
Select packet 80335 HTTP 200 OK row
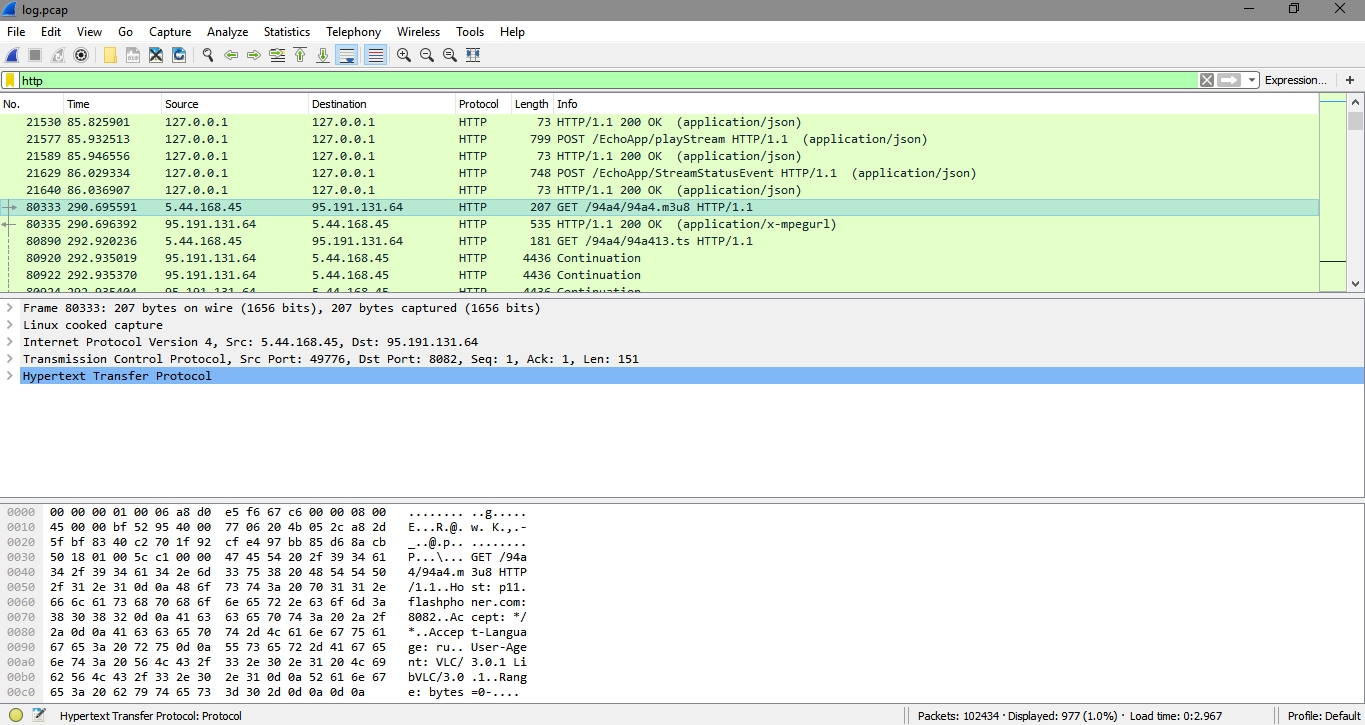pos(600,224)
